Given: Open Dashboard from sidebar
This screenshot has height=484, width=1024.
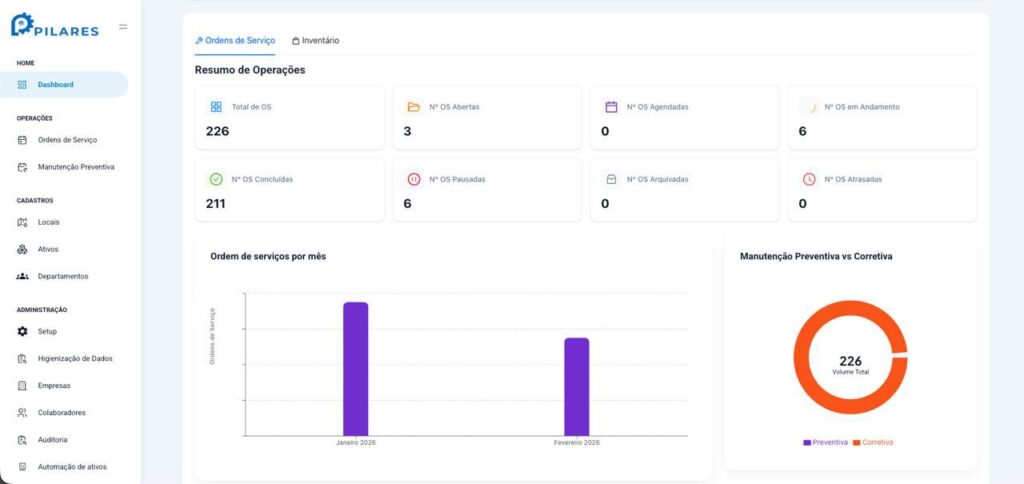Looking at the screenshot, I should [63, 84].
